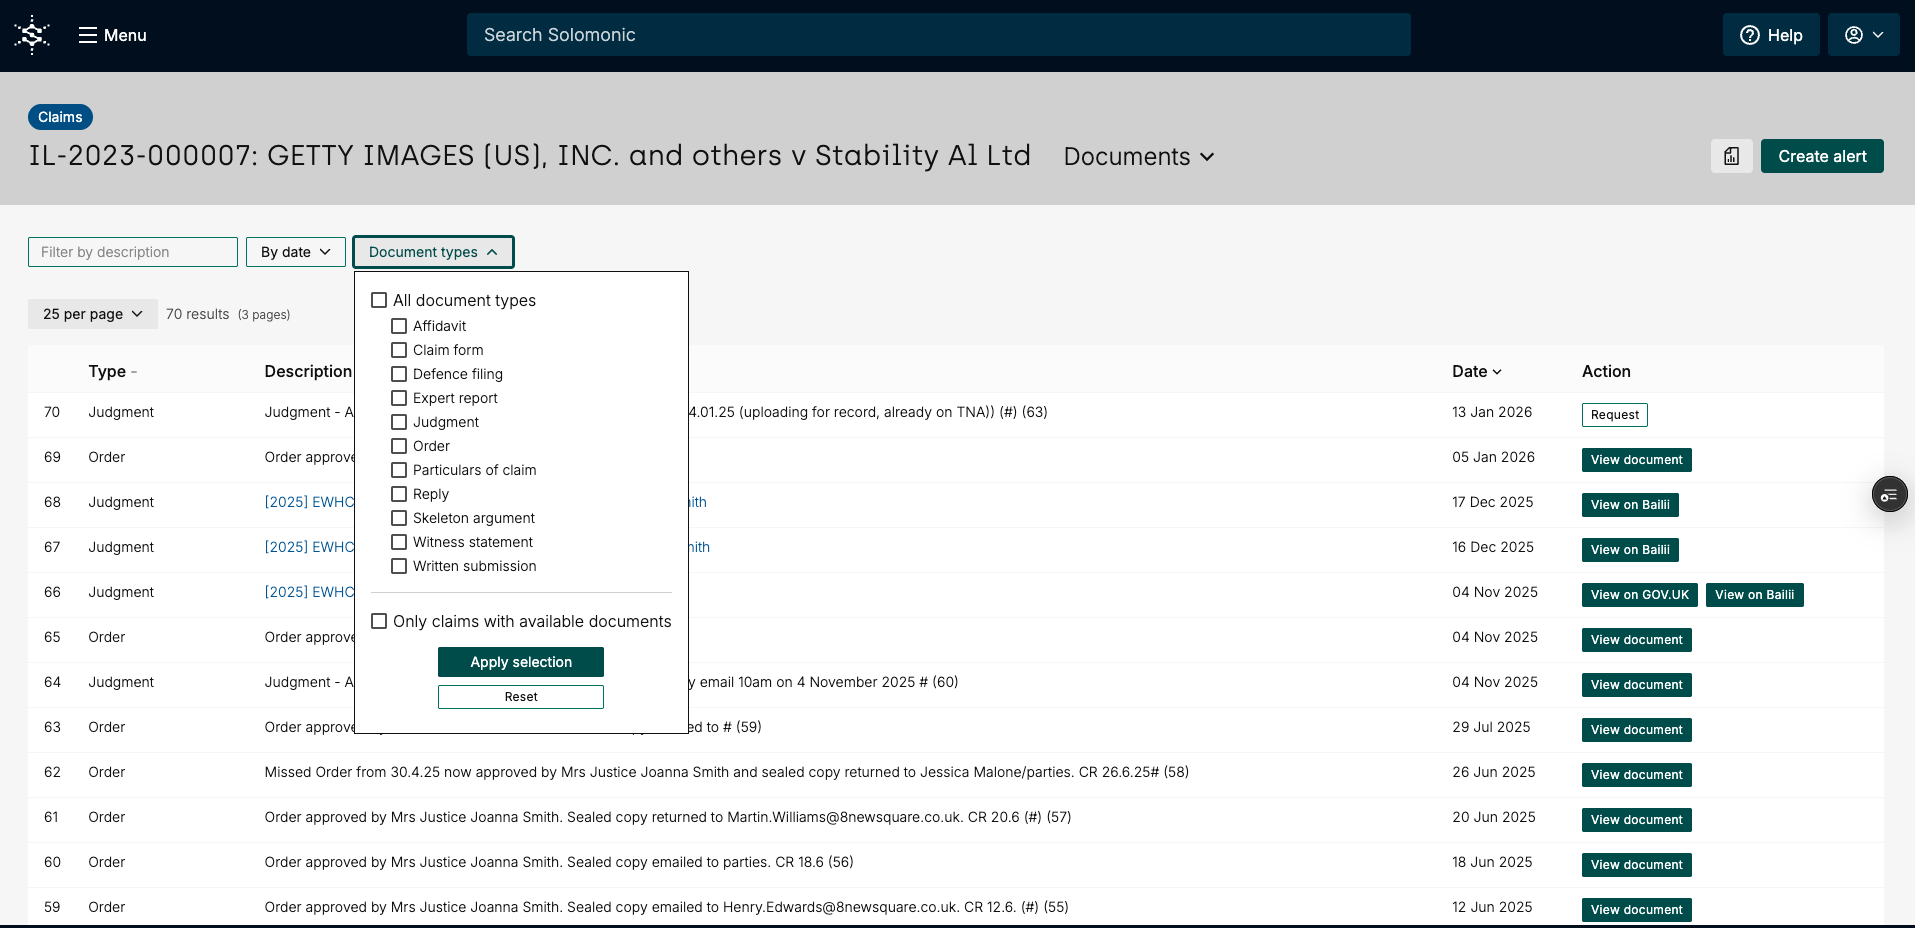
Task: View document dated 12 Jun 2025
Action: (x=1636, y=910)
